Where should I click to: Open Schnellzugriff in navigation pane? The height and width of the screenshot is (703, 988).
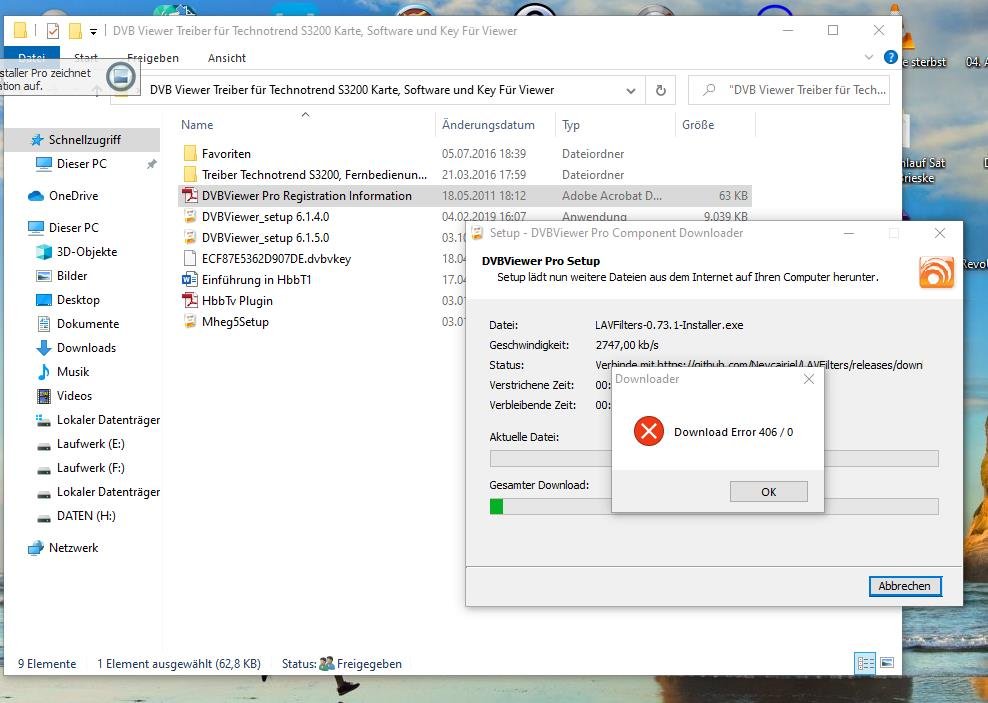click(x=84, y=140)
